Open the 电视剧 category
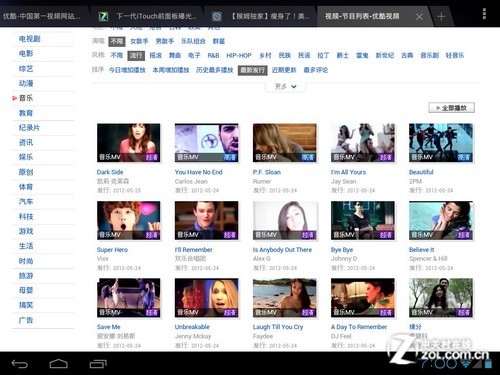Screen dimensions: 500x375 (30, 39)
